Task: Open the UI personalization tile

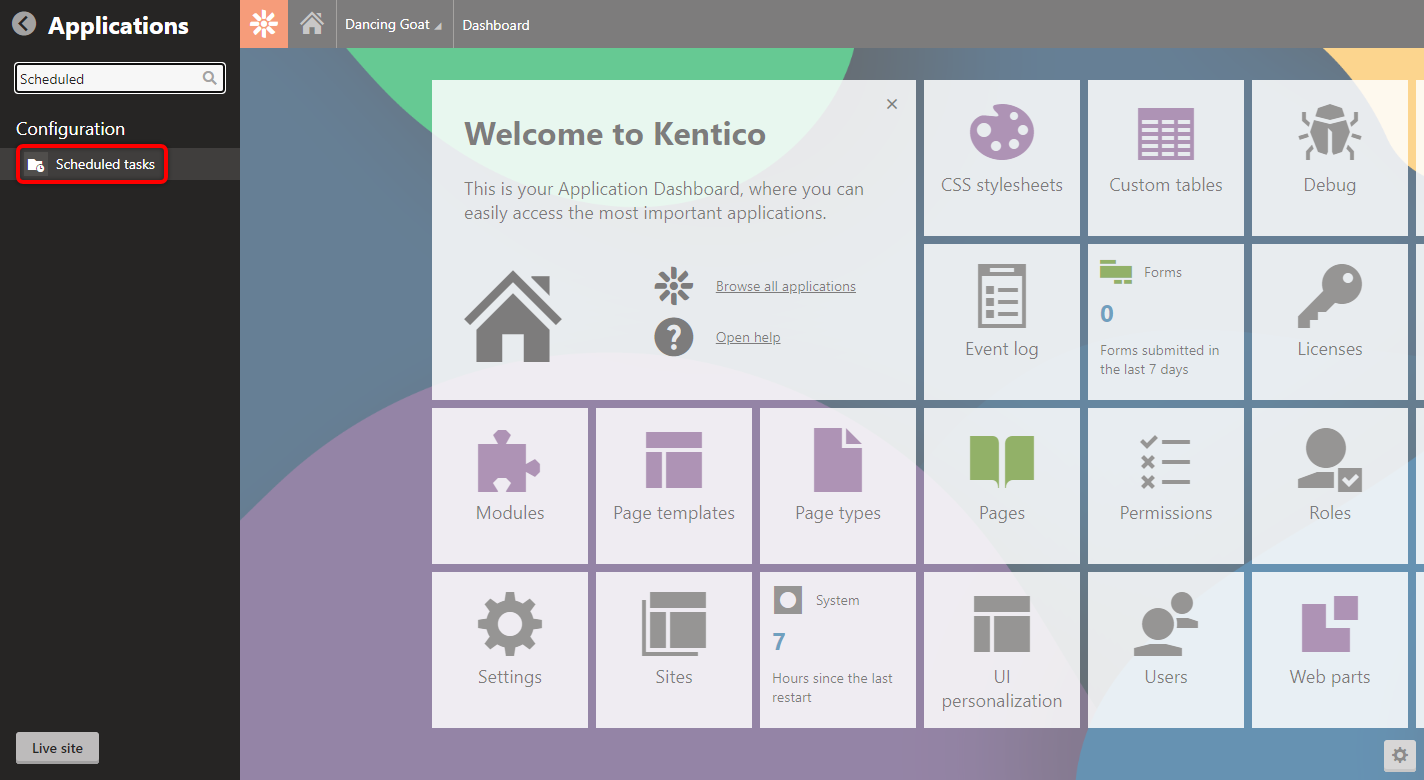Action: (x=1002, y=650)
